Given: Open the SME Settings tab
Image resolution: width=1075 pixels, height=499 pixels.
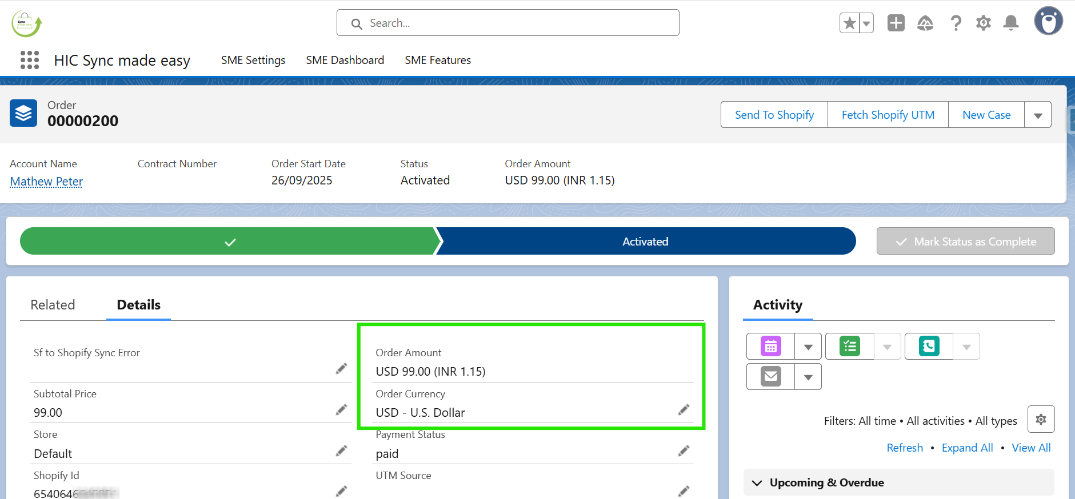Looking at the screenshot, I should point(253,60).
